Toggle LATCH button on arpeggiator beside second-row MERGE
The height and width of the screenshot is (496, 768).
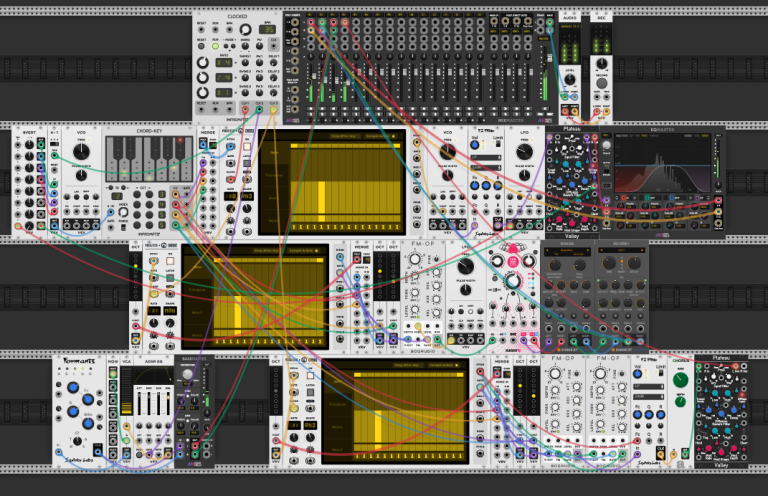tap(247, 164)
